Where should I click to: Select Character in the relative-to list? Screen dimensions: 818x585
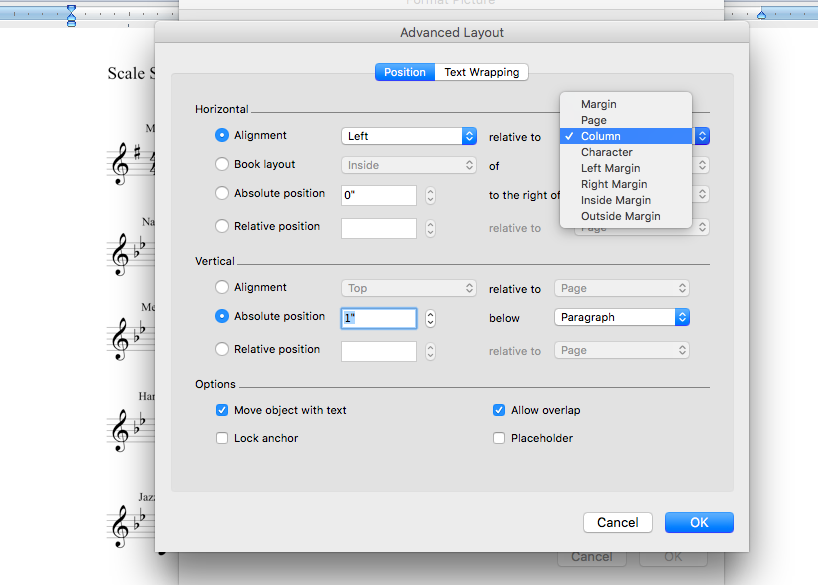606,152
